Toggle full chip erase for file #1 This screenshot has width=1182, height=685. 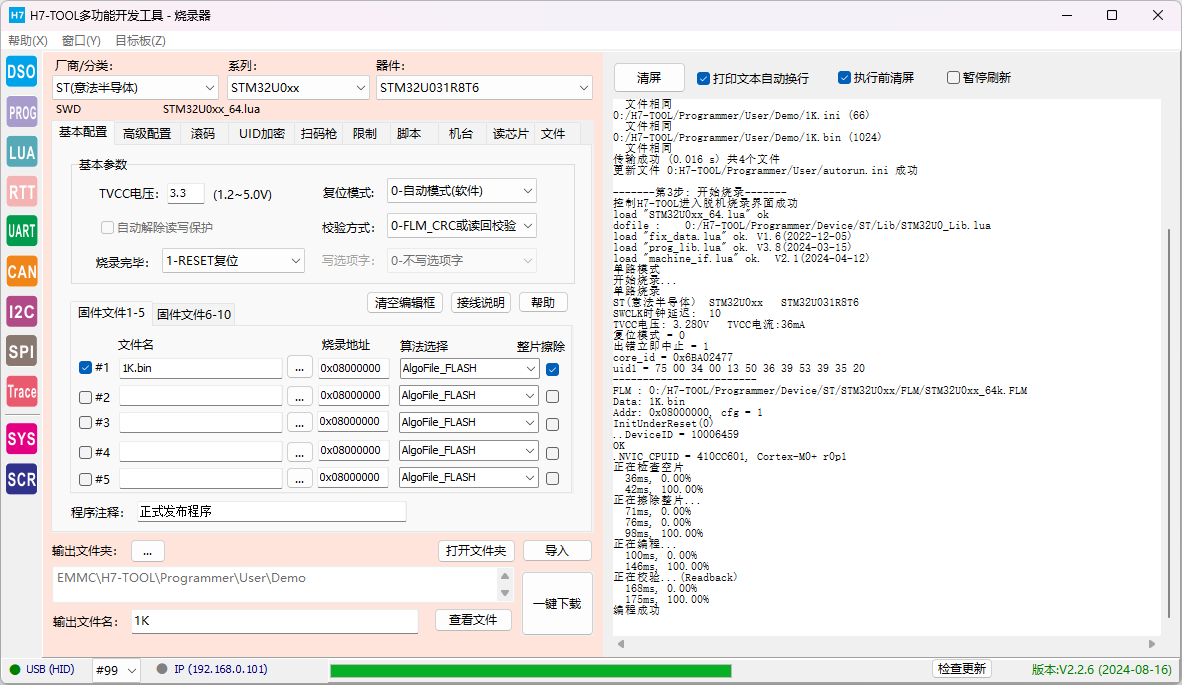553,369
